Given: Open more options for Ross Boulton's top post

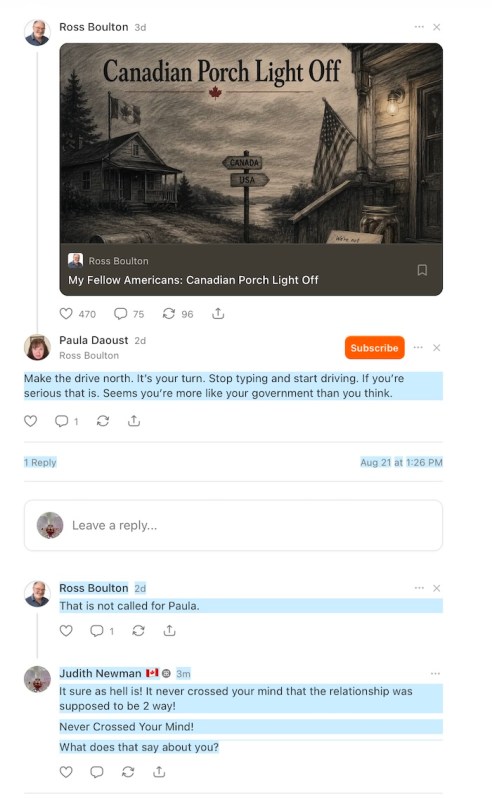Looking at the screenshot, I should point(419,27).
